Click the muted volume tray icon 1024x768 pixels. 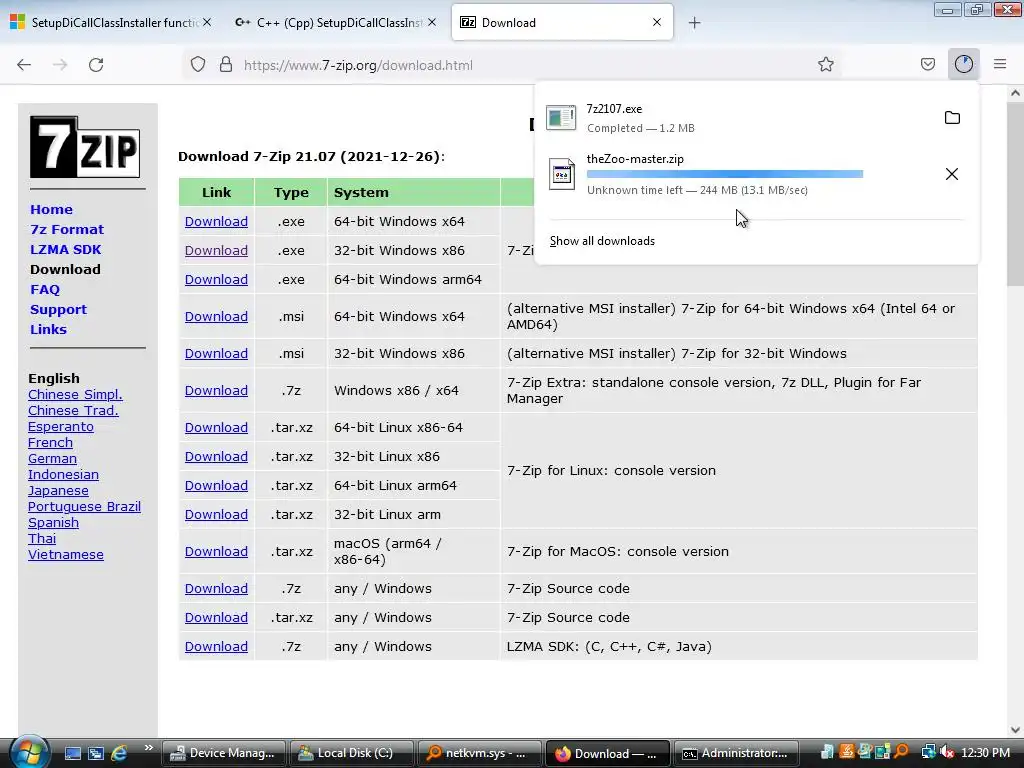948,753
